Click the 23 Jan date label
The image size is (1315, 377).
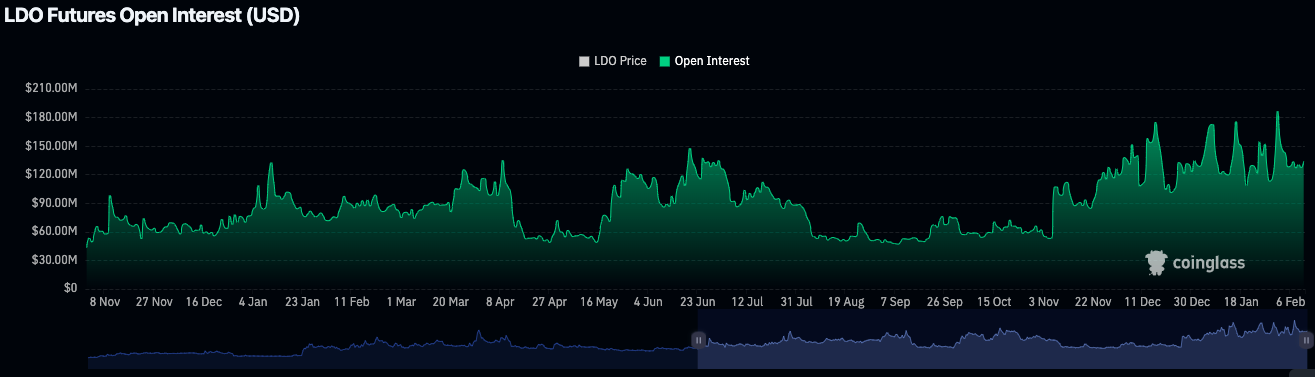(302, 301)
